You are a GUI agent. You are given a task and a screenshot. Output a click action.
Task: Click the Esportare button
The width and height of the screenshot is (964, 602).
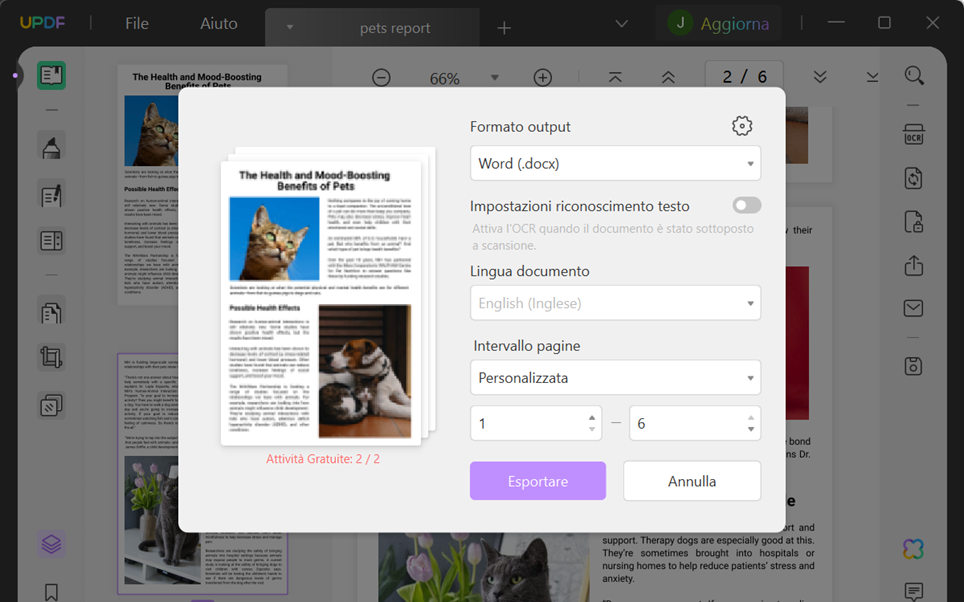coord(538,481)
